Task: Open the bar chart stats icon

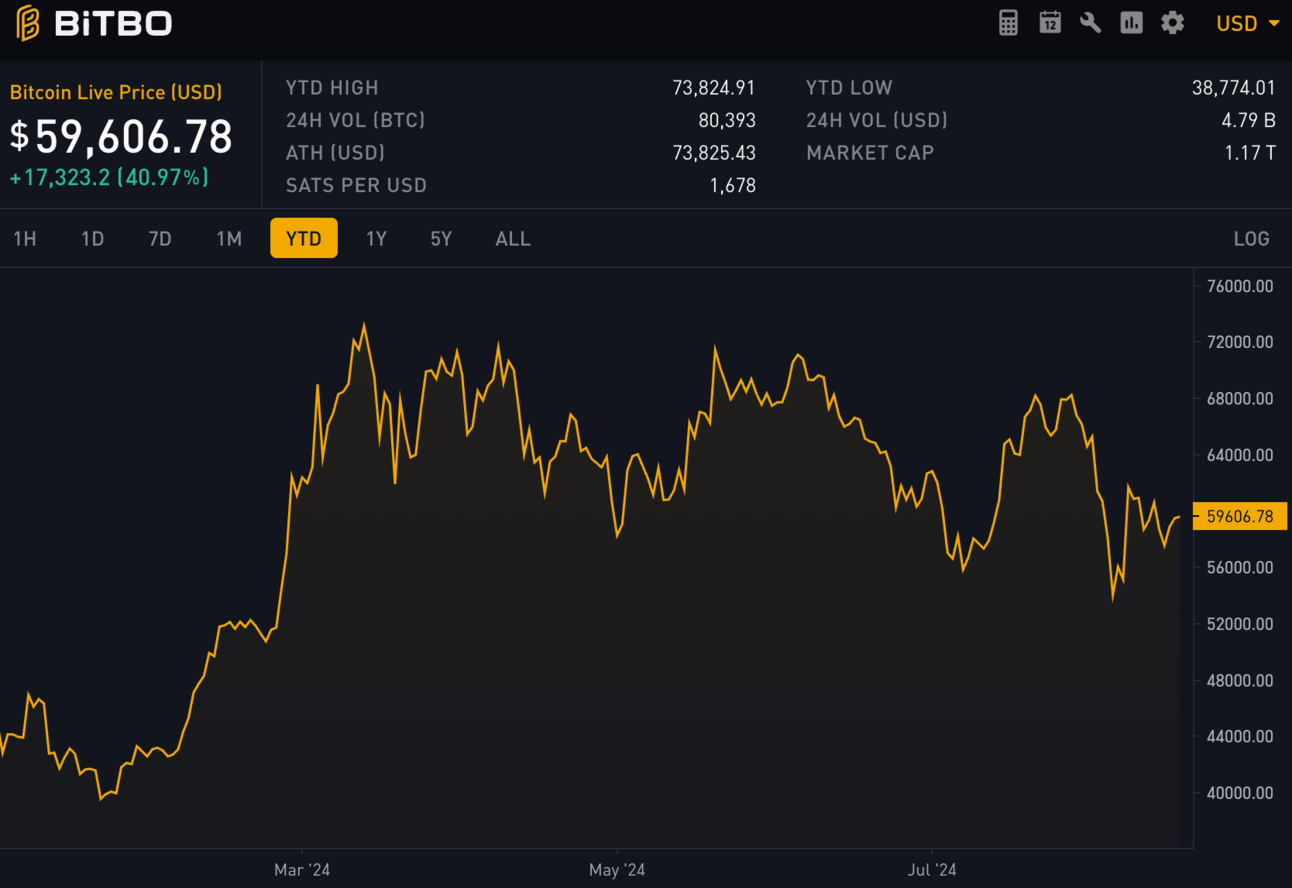Action: coord(1131,23)
